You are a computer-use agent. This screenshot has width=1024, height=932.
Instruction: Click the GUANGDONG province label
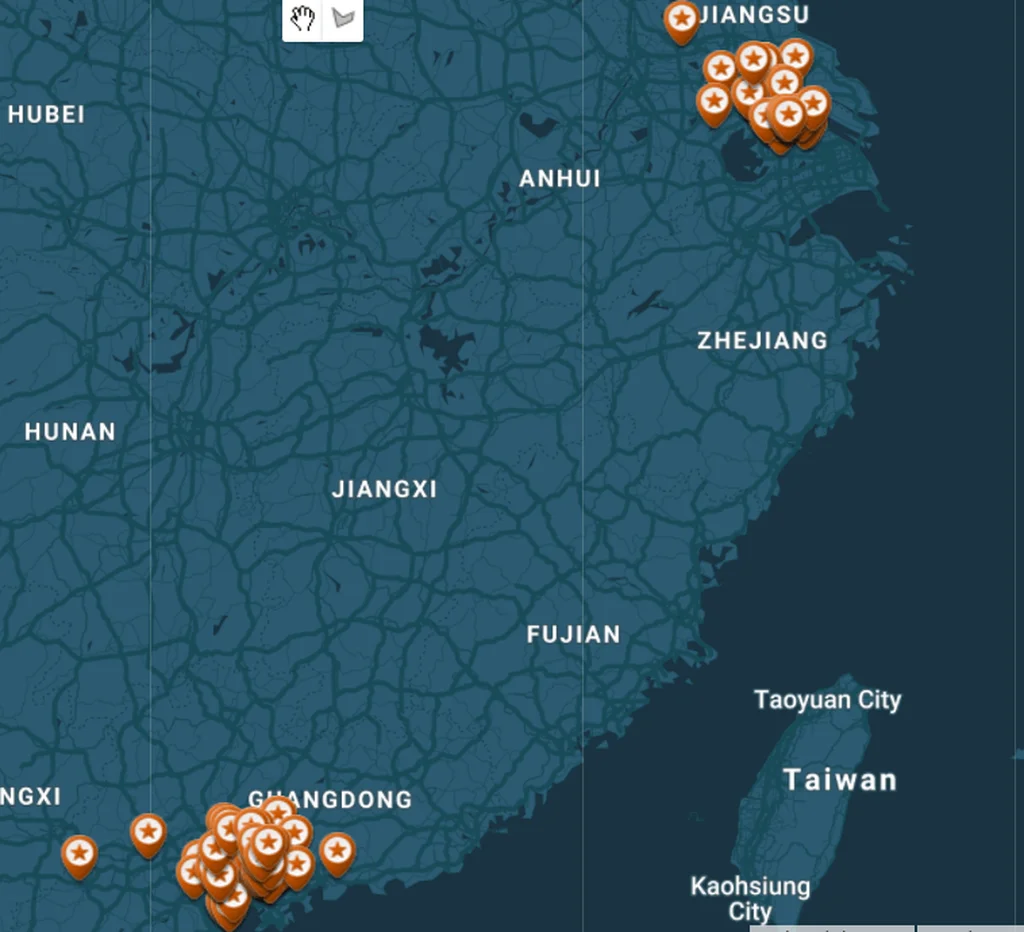[330, 799]
